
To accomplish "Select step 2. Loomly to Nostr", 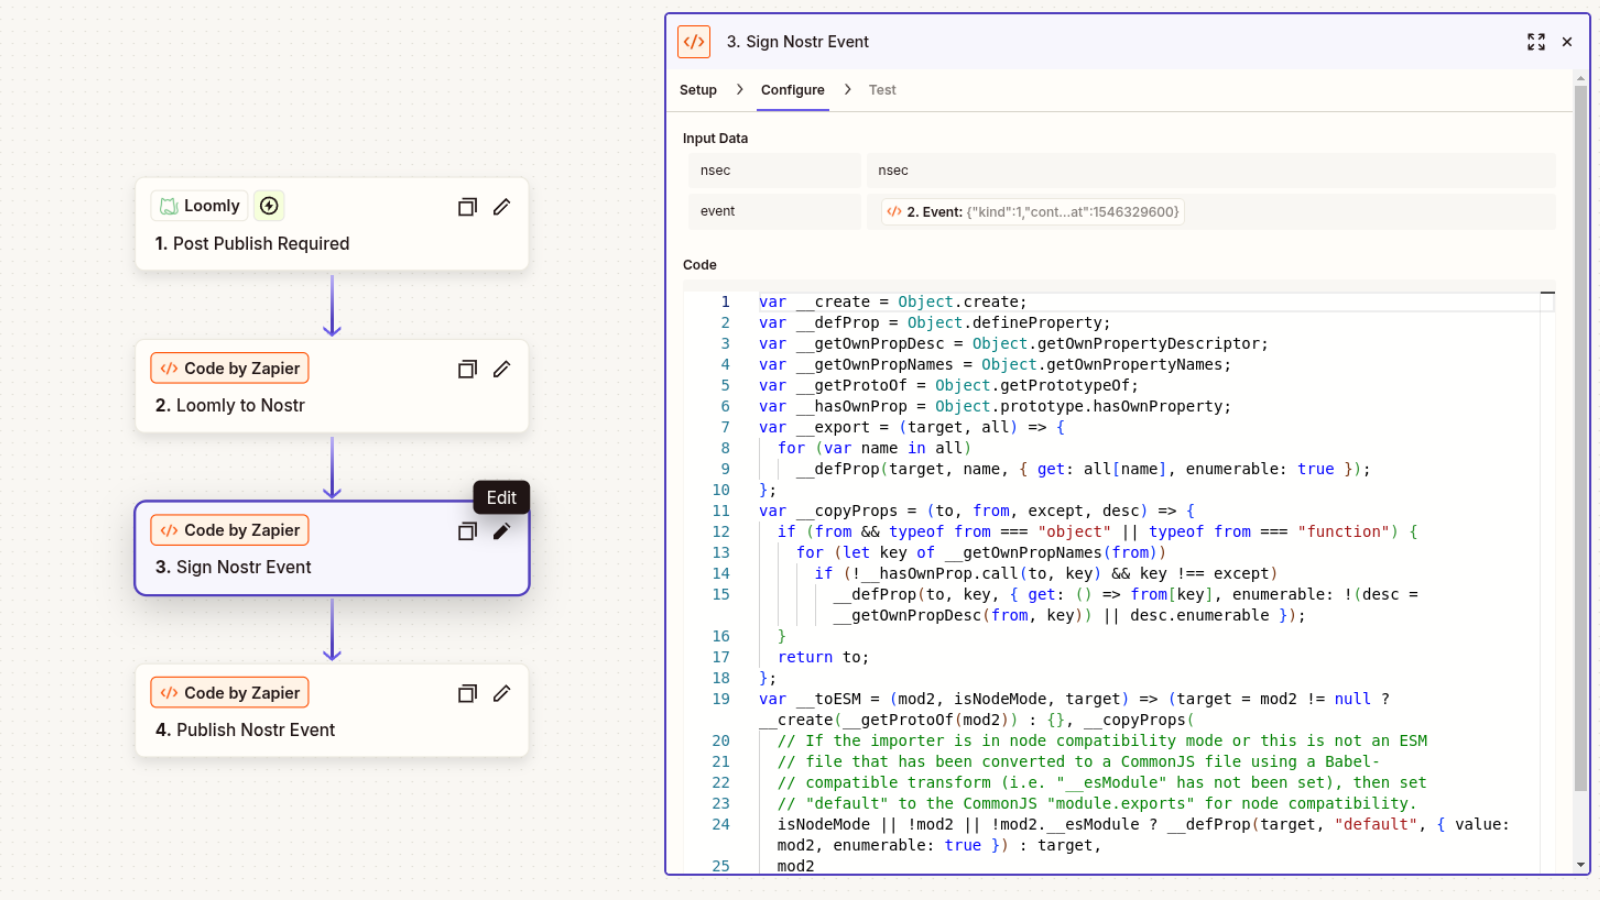I will (x=332, y=386).
